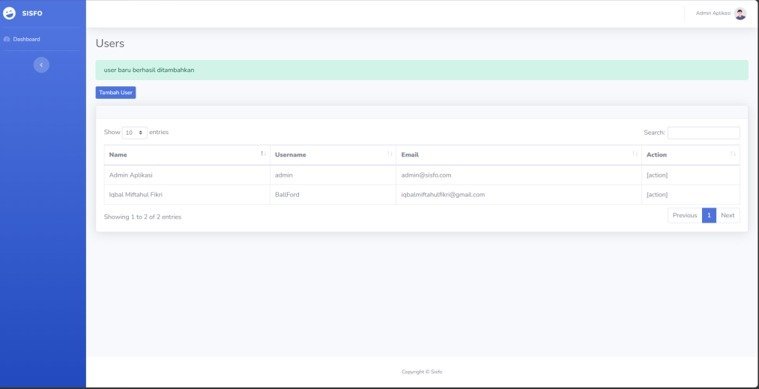Select the Admin Aplikasi name cell
759x389 pixels.
click(x=187, y=175)
